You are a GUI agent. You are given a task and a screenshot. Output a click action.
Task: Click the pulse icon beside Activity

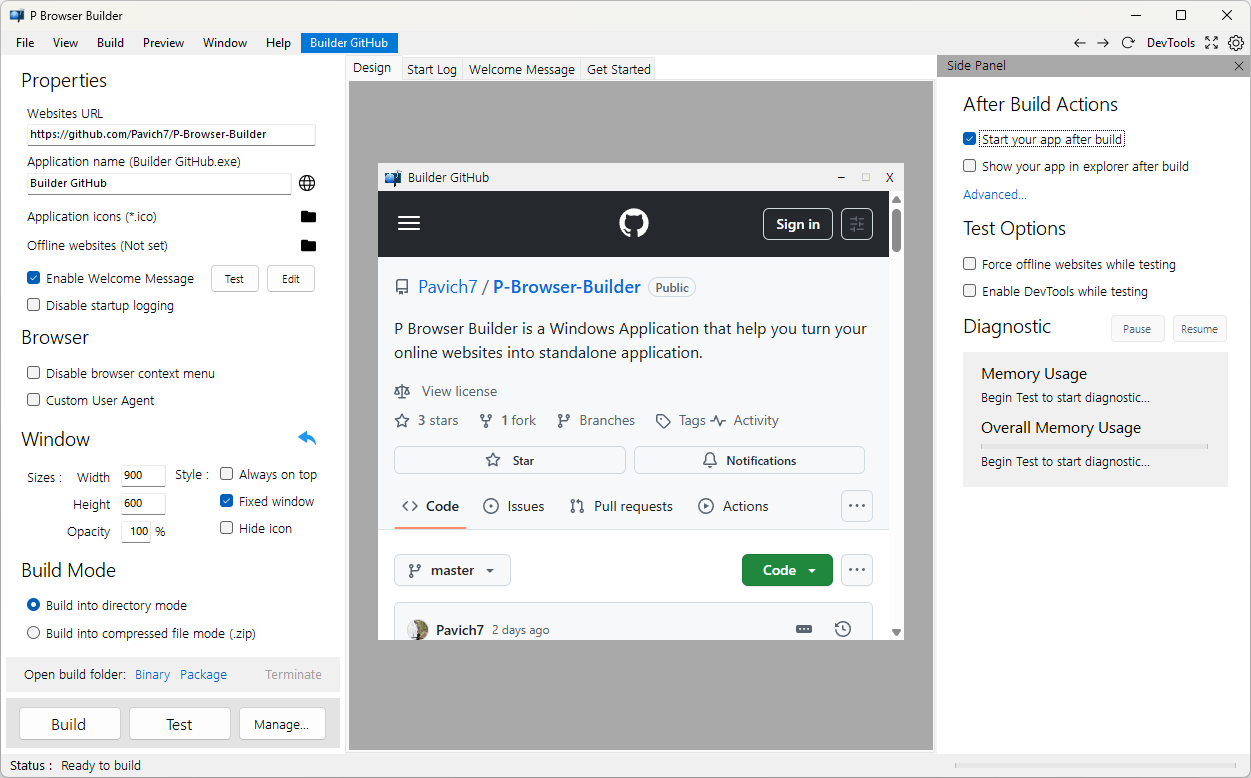[x=718, y=421]
